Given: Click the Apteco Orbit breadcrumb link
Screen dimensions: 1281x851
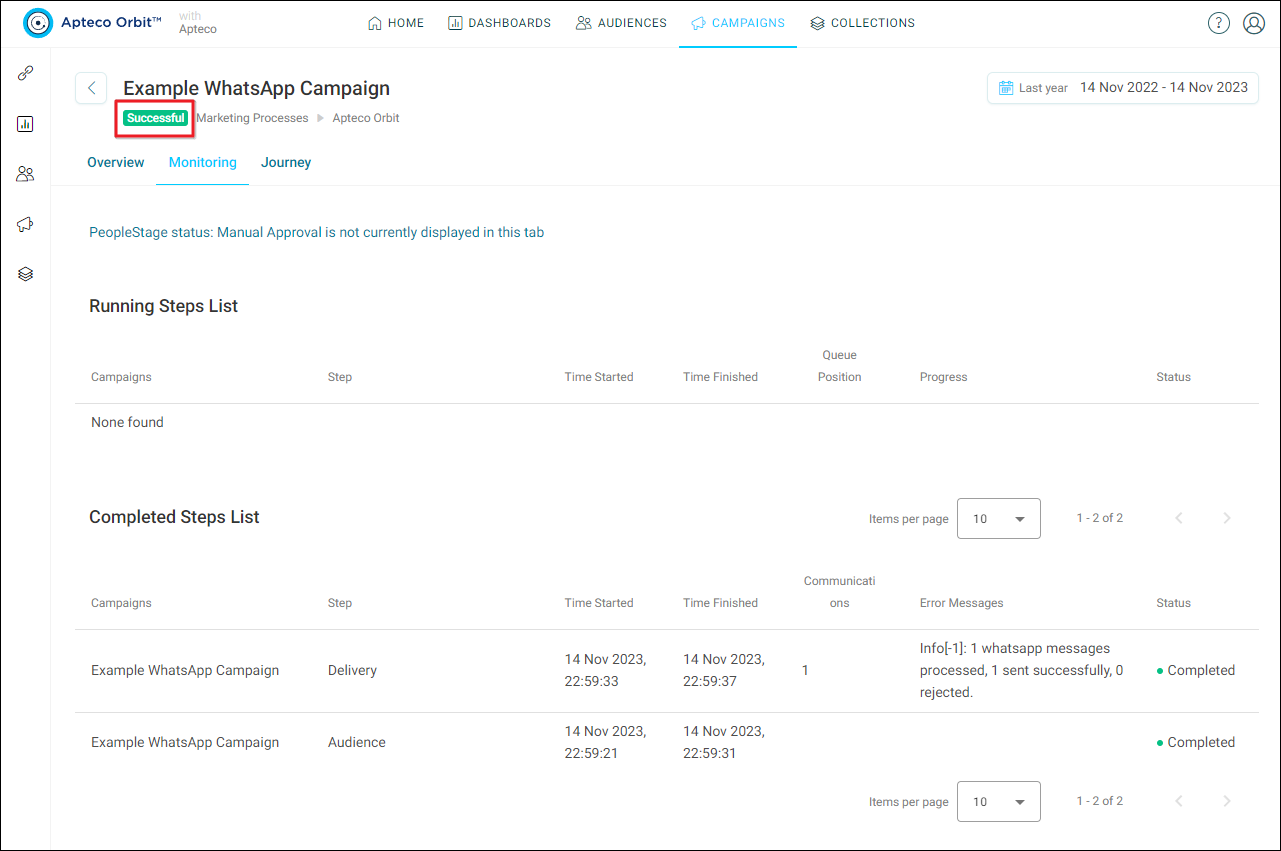Looking at the screenshot, I should pos(366,118).
